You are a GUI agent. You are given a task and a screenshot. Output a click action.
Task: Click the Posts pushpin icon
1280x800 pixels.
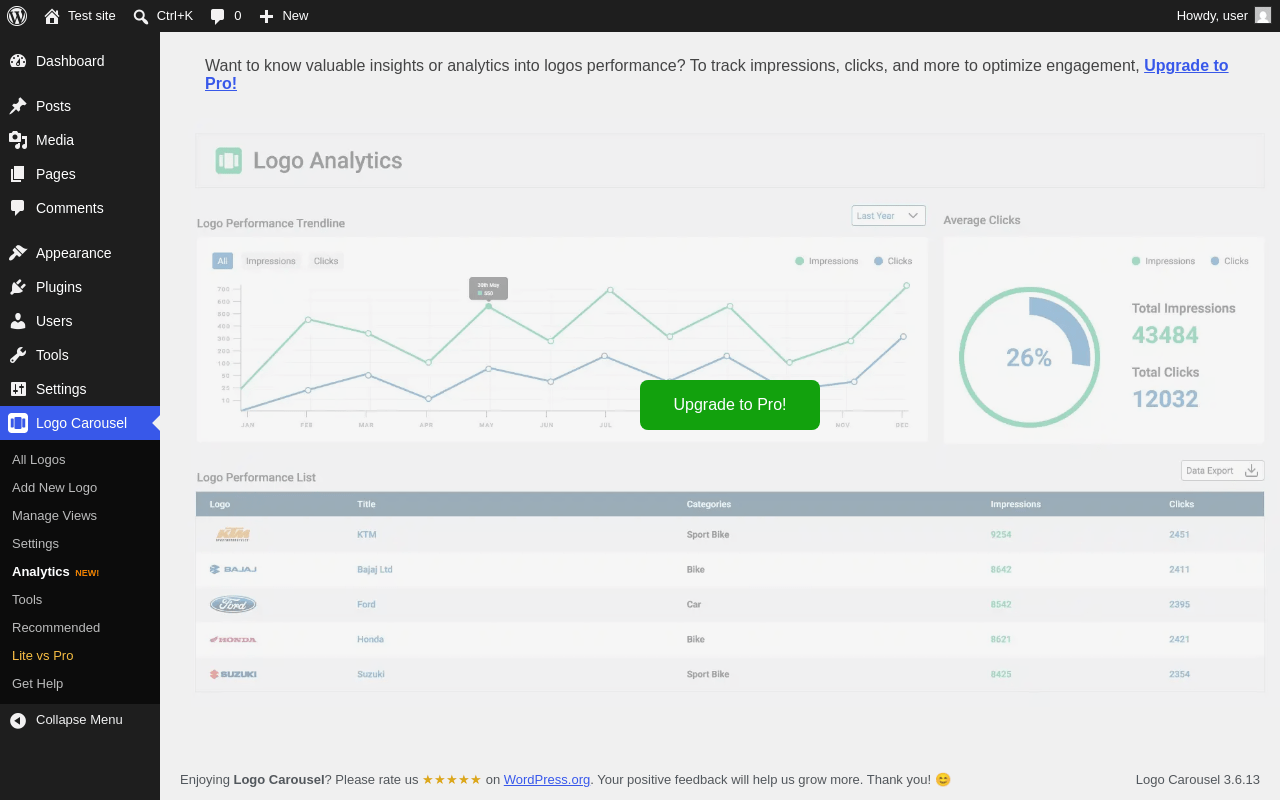coord(18,106)
